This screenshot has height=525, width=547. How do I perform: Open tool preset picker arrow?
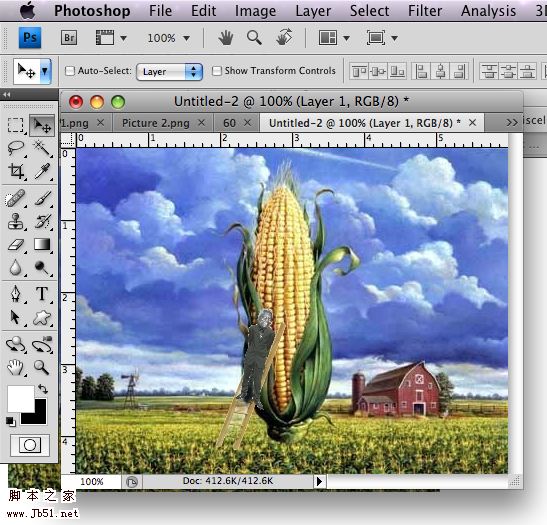coord(45,72)
